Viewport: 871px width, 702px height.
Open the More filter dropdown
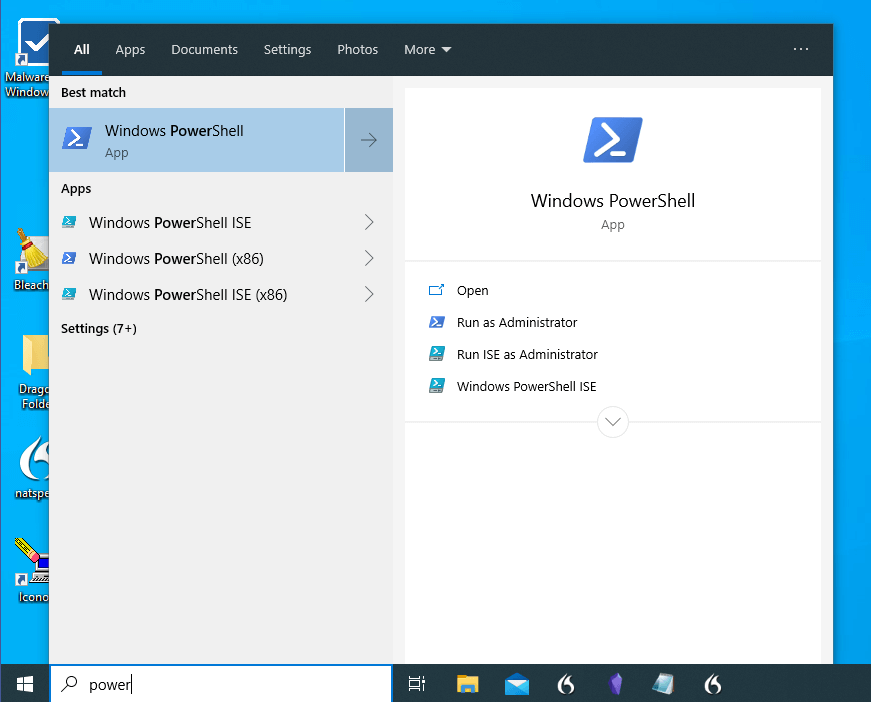click(x=427, y=50)
